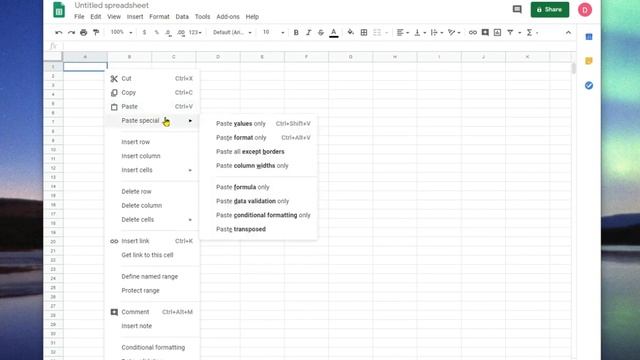The height and width of the screenshot is (360, 640).
Task: Open the account avatar D
Action: tap(584, 10)
